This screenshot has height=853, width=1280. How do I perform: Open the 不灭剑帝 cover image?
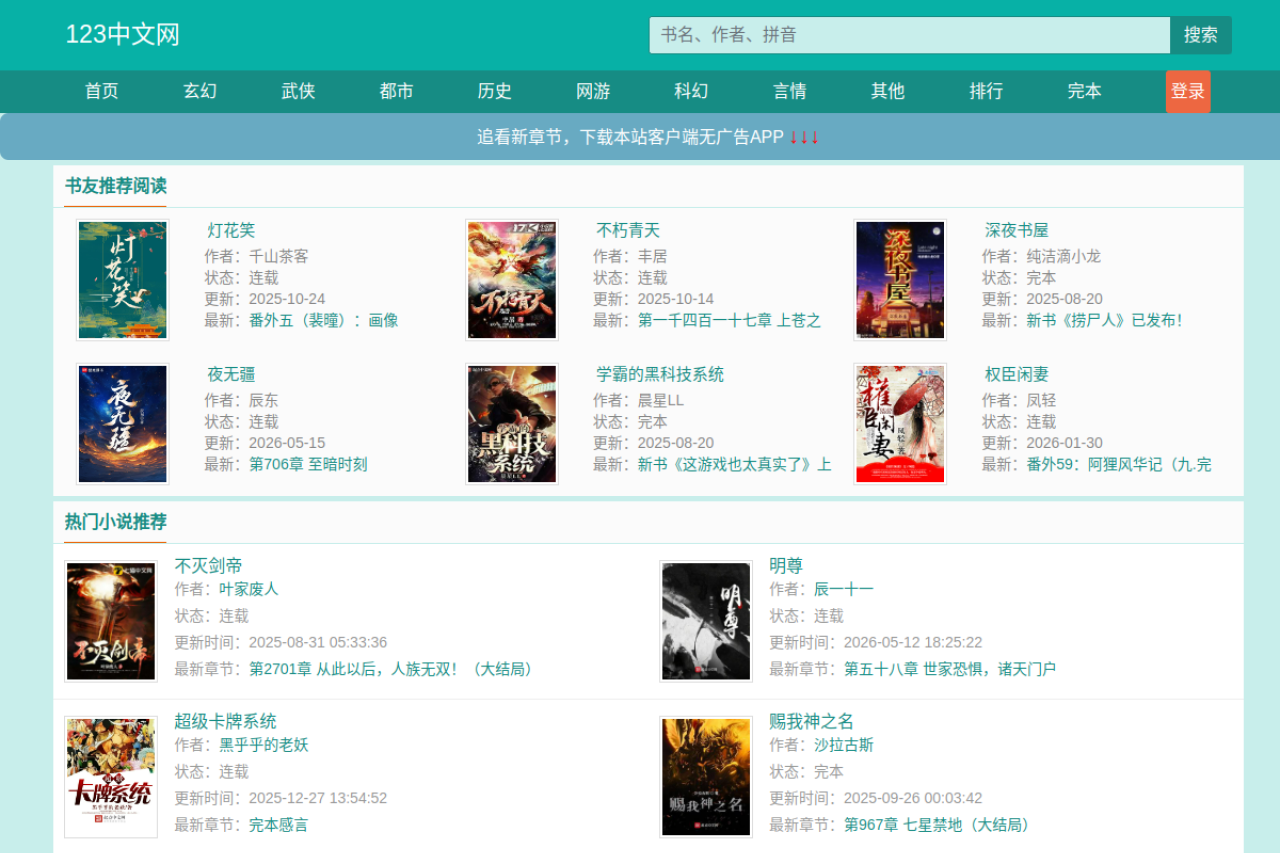[111, 621]
